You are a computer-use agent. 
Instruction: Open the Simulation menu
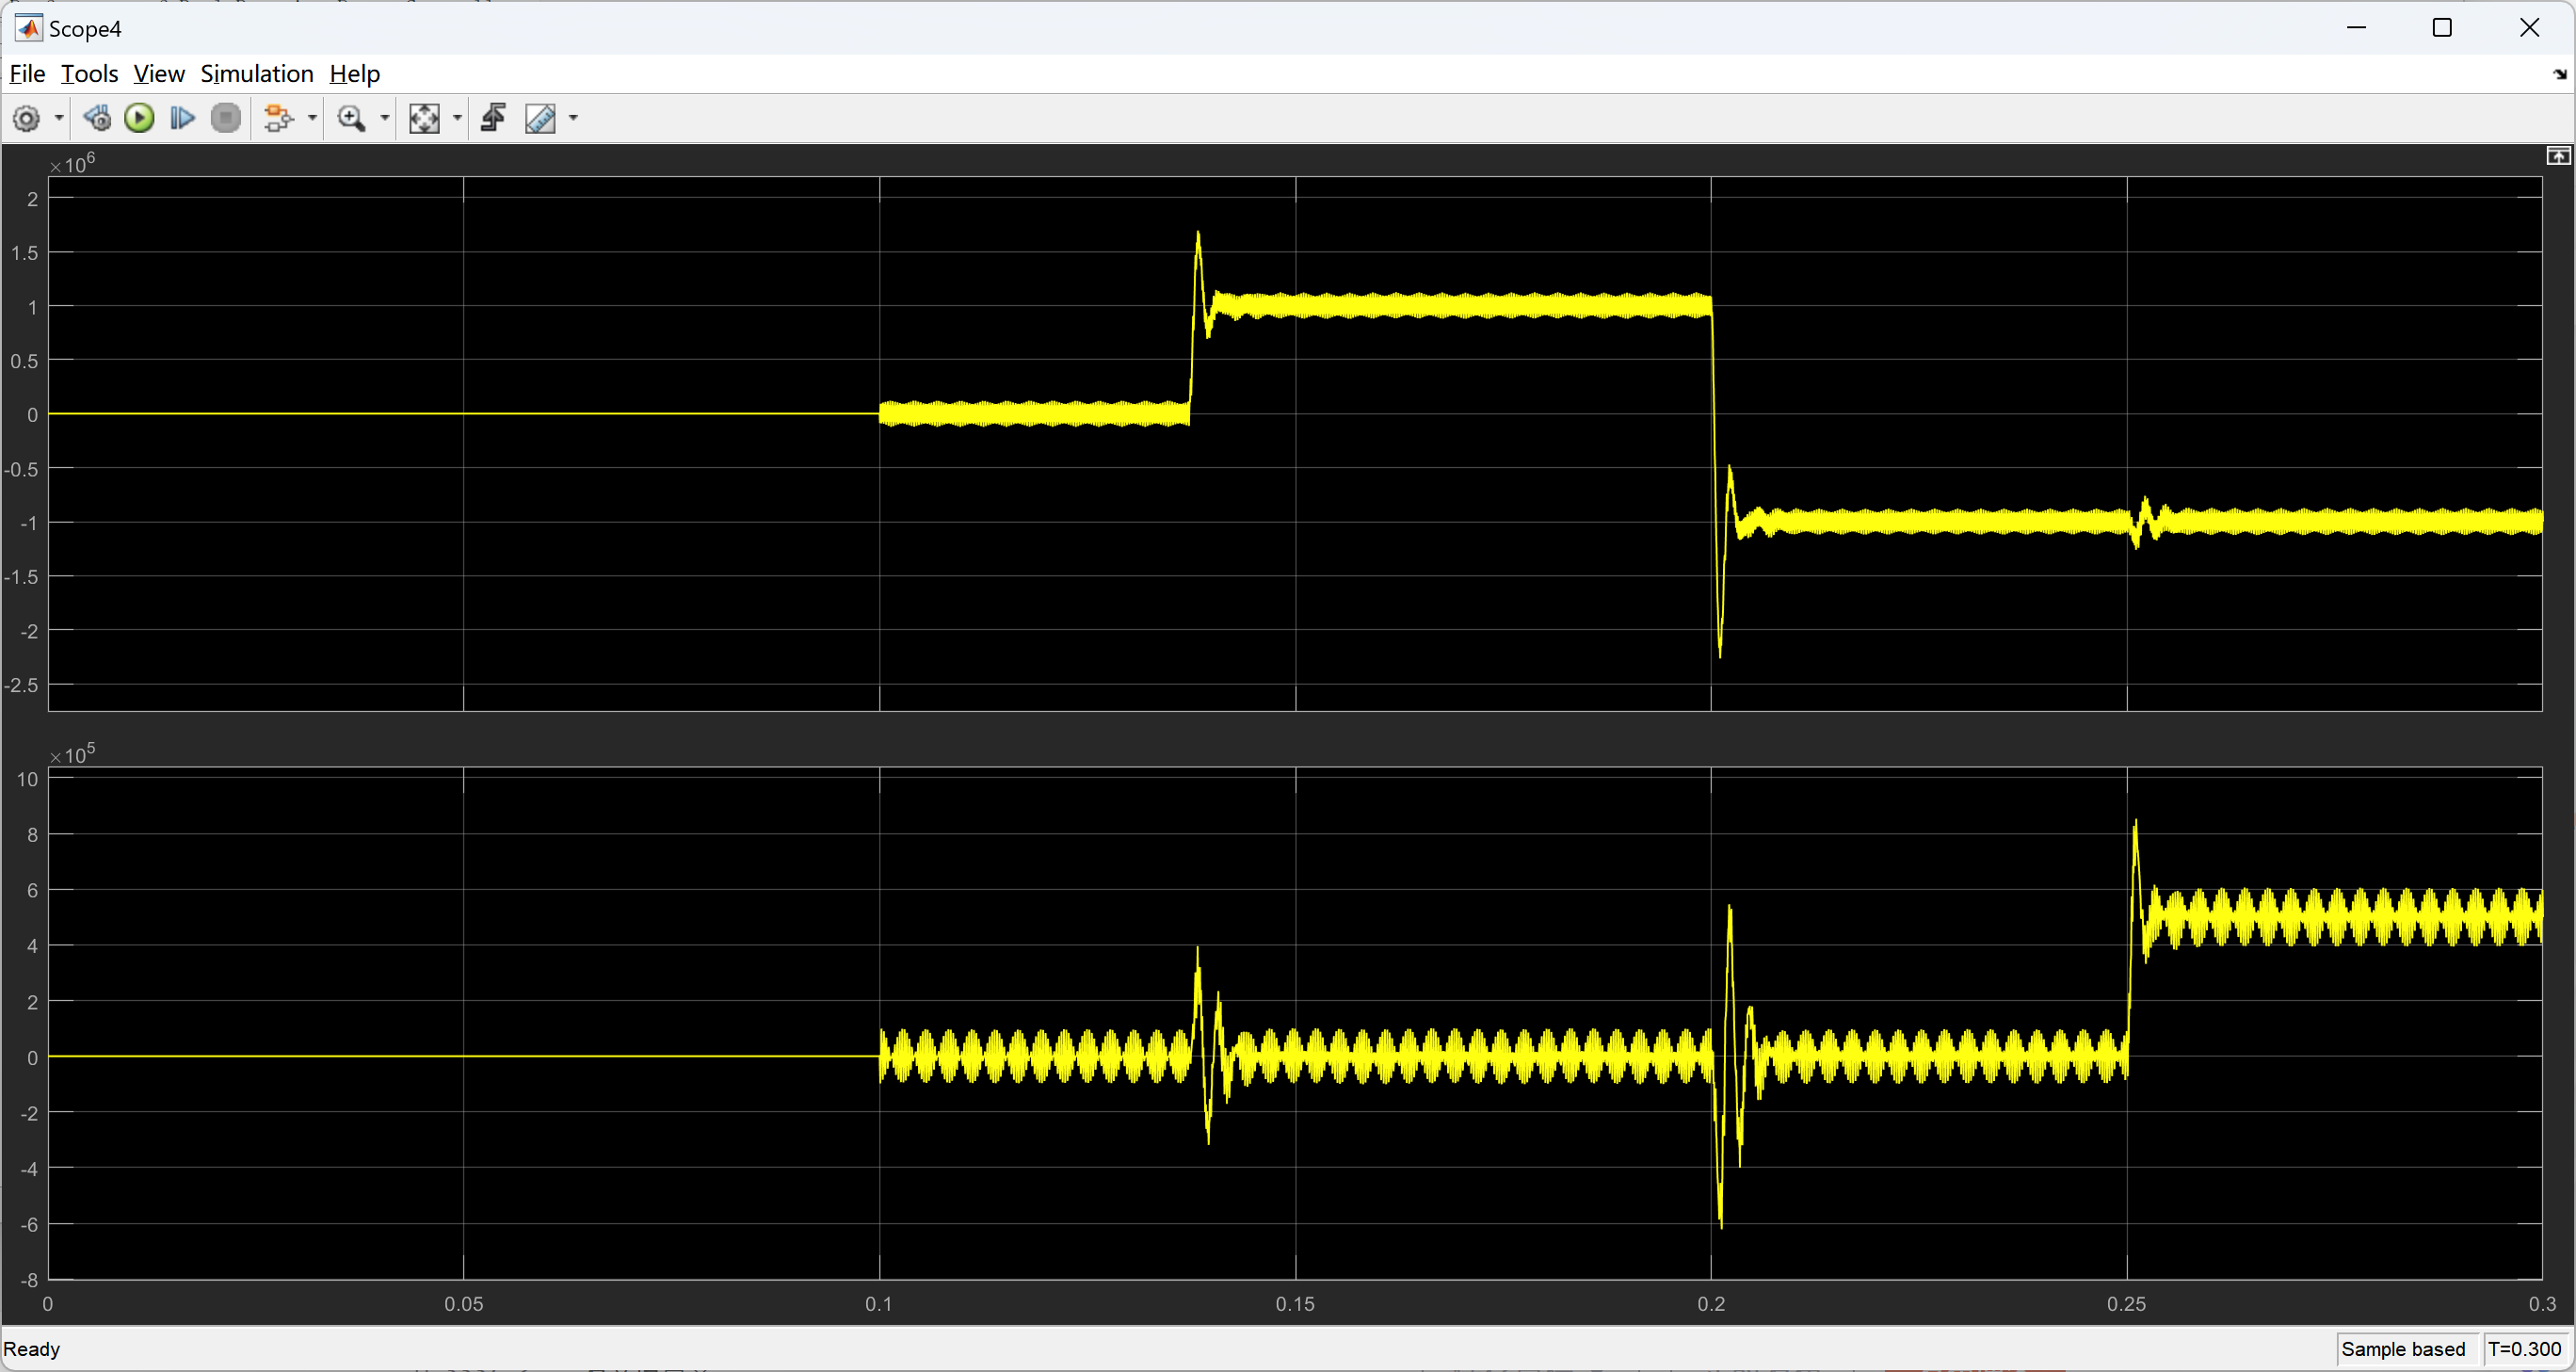click(x=257, y=74)
